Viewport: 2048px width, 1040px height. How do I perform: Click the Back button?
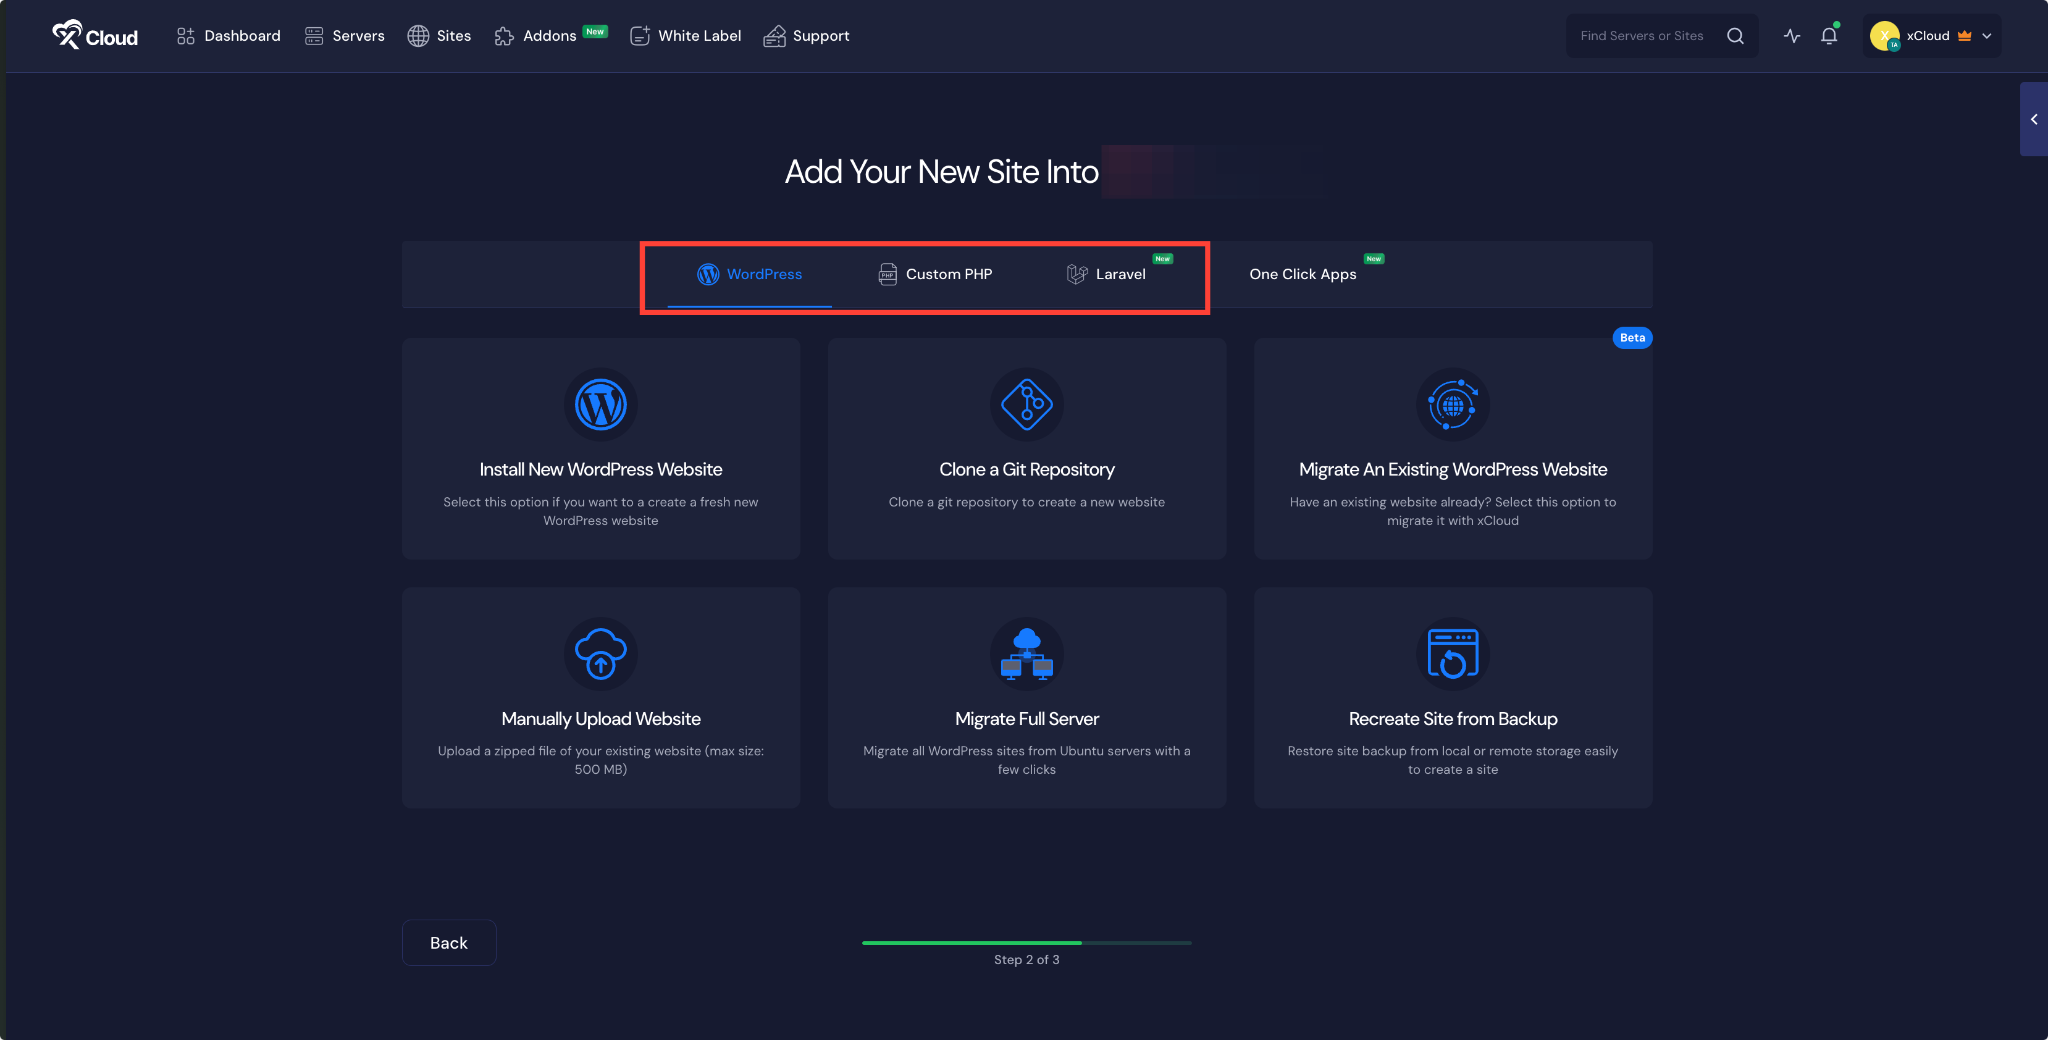[x=448, y=942]
